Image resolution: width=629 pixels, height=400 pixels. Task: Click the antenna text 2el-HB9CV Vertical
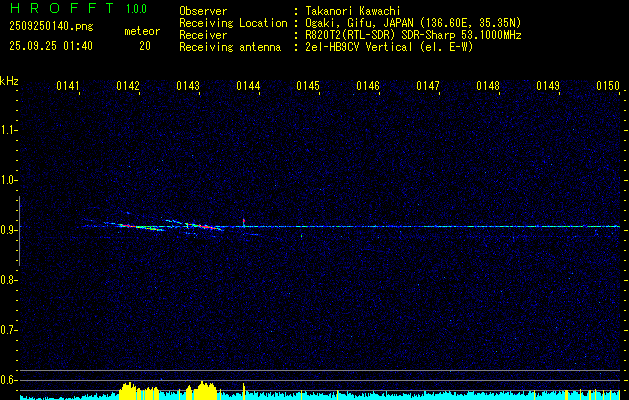(358, 47)
